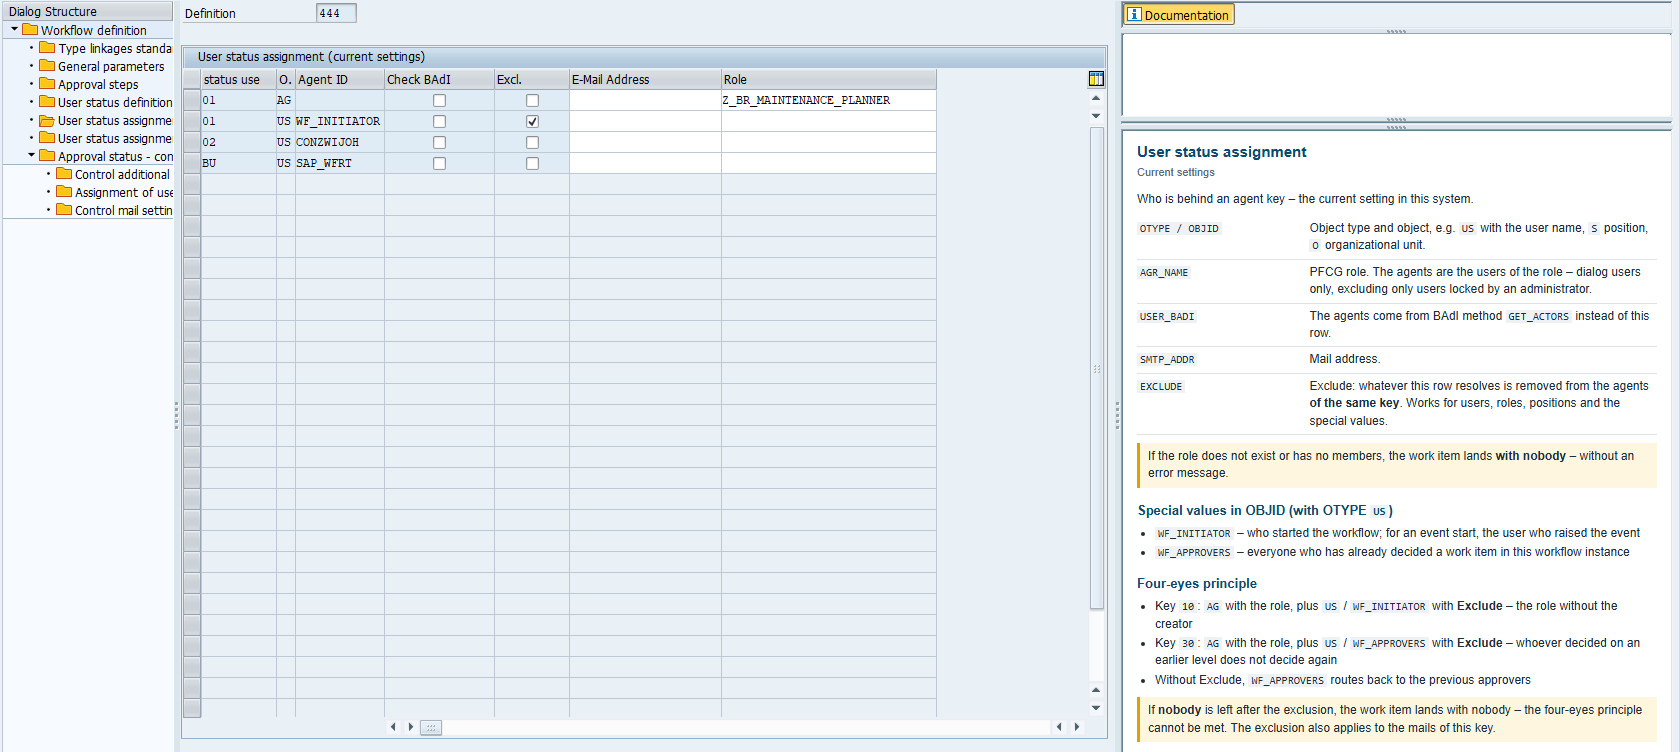
Task: Click the select-all corner of the table
Action: click(192, 79)
